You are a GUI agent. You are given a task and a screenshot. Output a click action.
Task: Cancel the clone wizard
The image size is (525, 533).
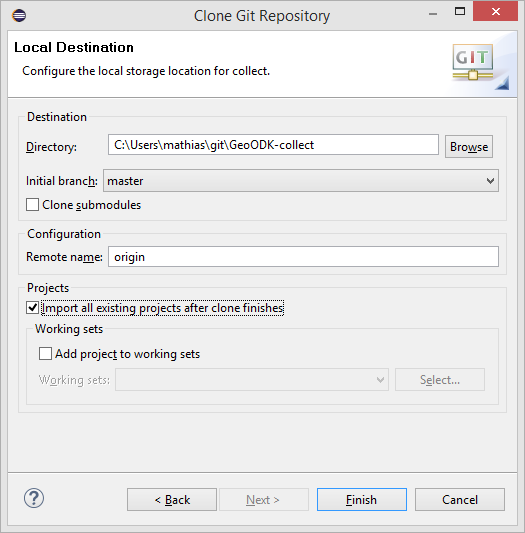(x=459, y=499)
